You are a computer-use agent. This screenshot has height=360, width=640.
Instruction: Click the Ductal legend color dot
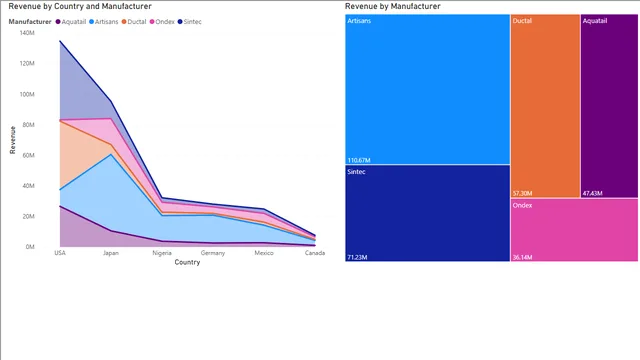click(x=124, y=22)
